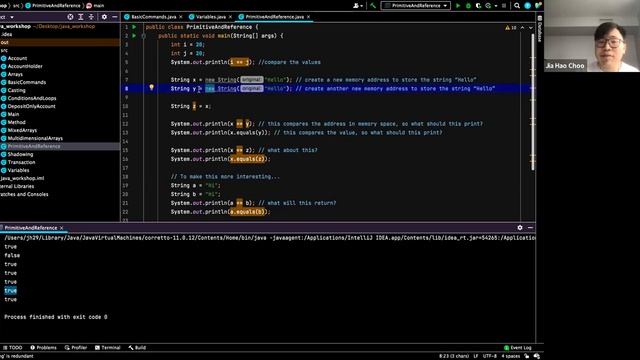Open Project panel settings gear

pos(104,17)
